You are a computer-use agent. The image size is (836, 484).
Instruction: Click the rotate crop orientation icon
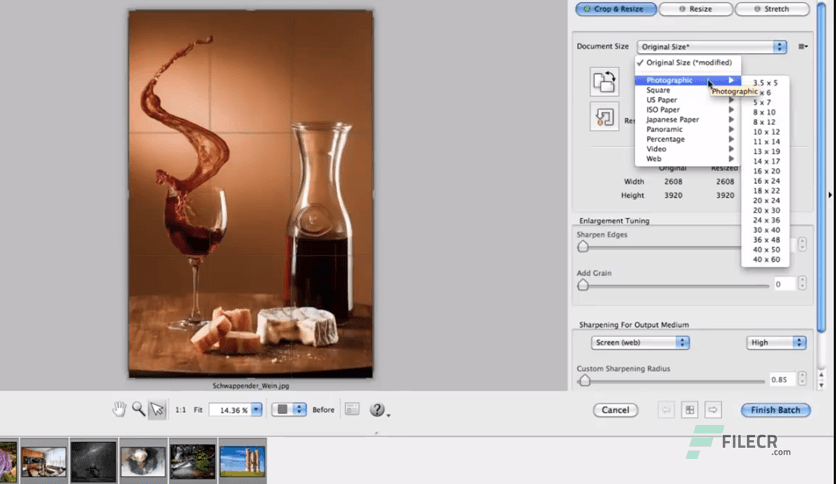[604, 82]
